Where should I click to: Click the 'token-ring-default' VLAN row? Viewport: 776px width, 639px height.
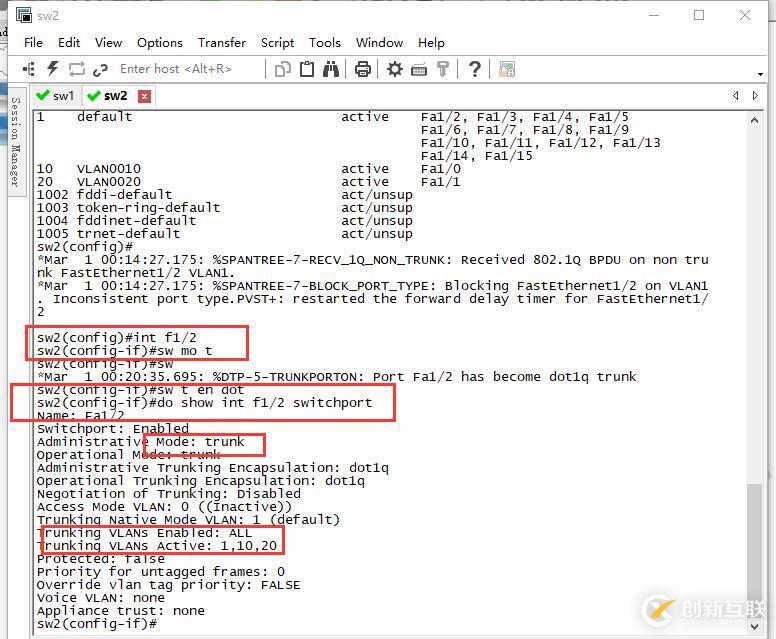pos(225,208)
